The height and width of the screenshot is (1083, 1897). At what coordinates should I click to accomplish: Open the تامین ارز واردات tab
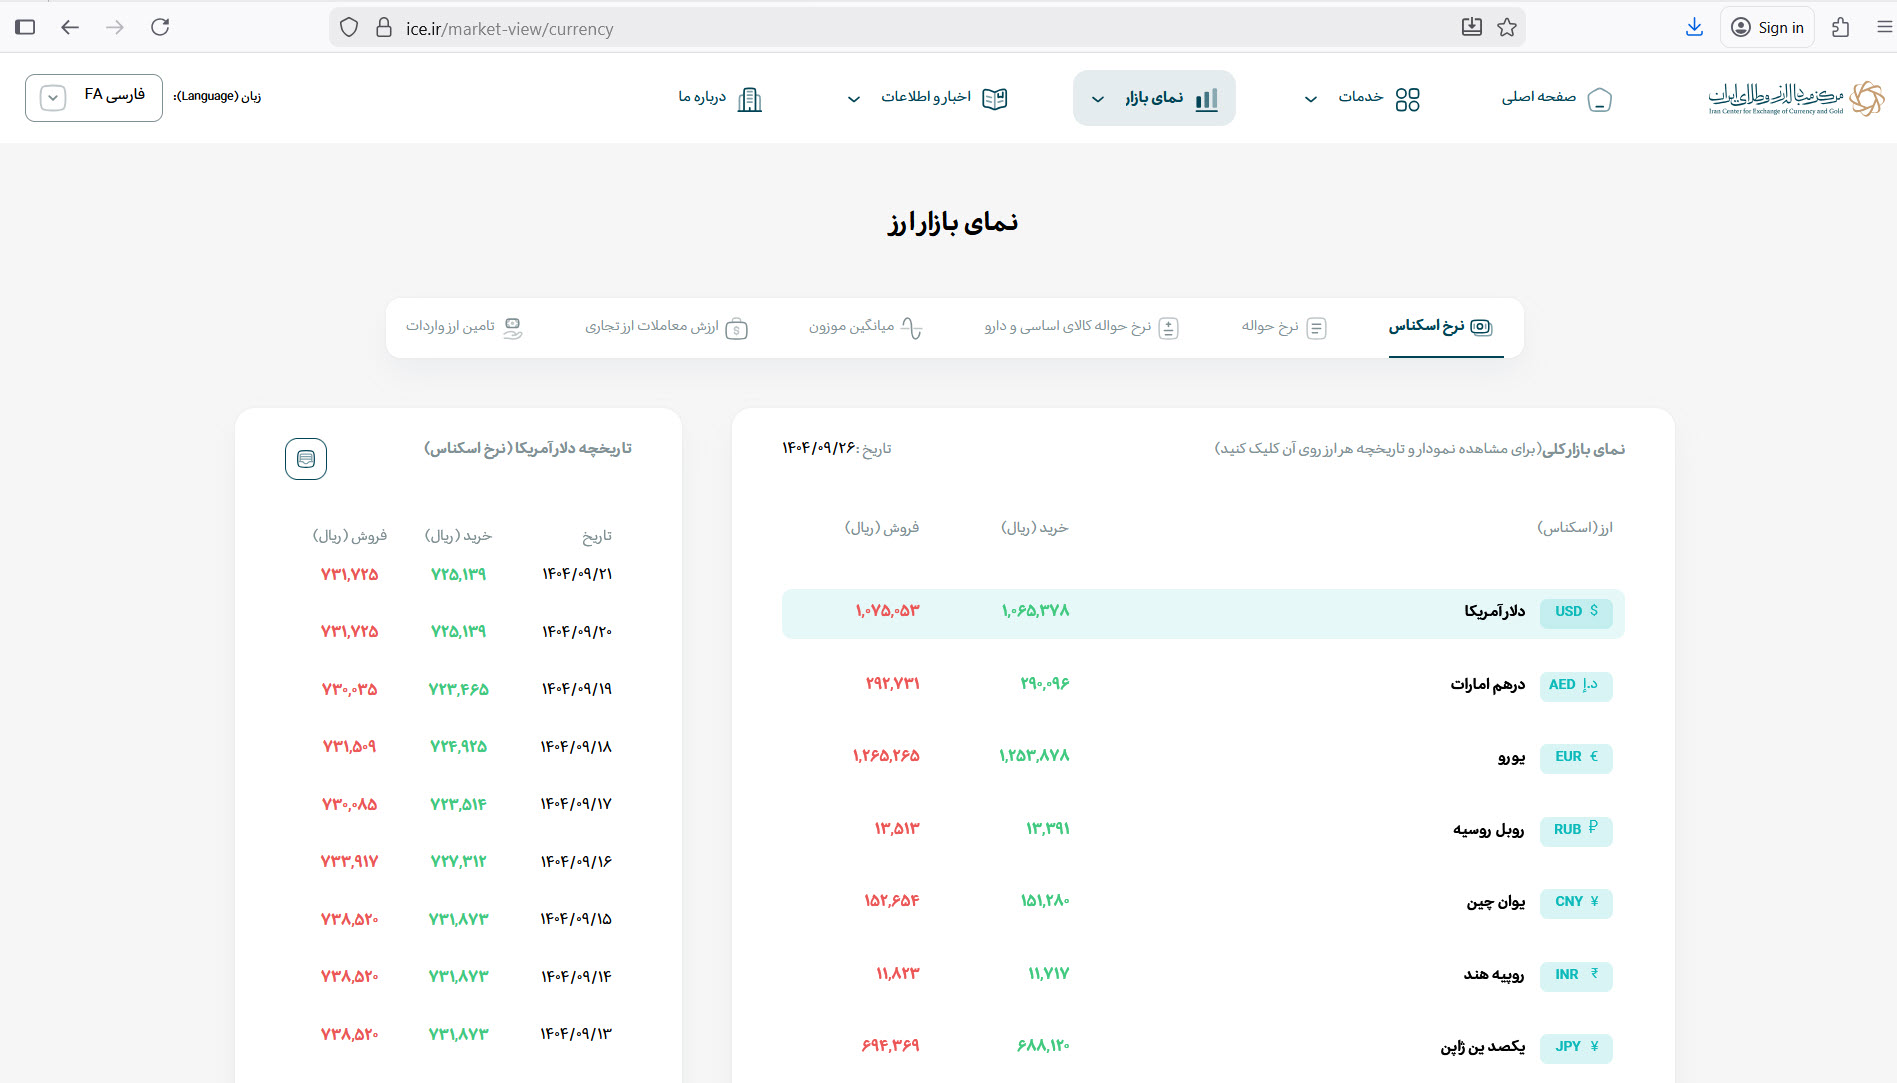pos(464,327)
